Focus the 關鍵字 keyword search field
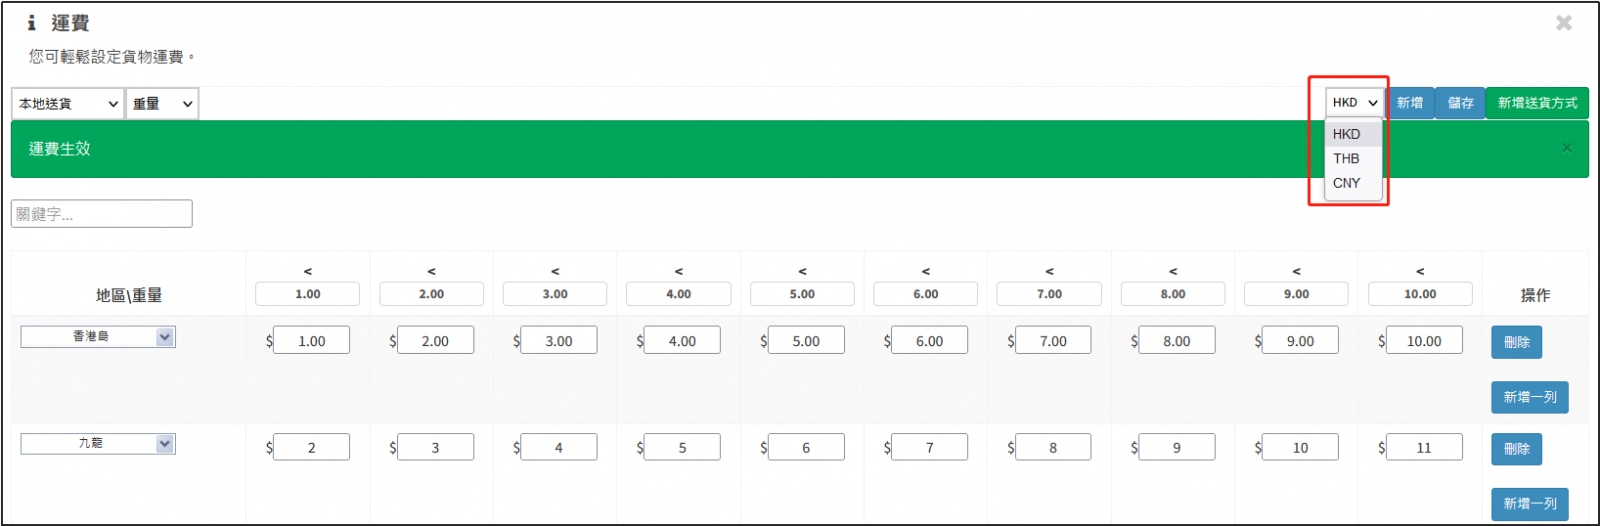 click(x=102, y=214)
